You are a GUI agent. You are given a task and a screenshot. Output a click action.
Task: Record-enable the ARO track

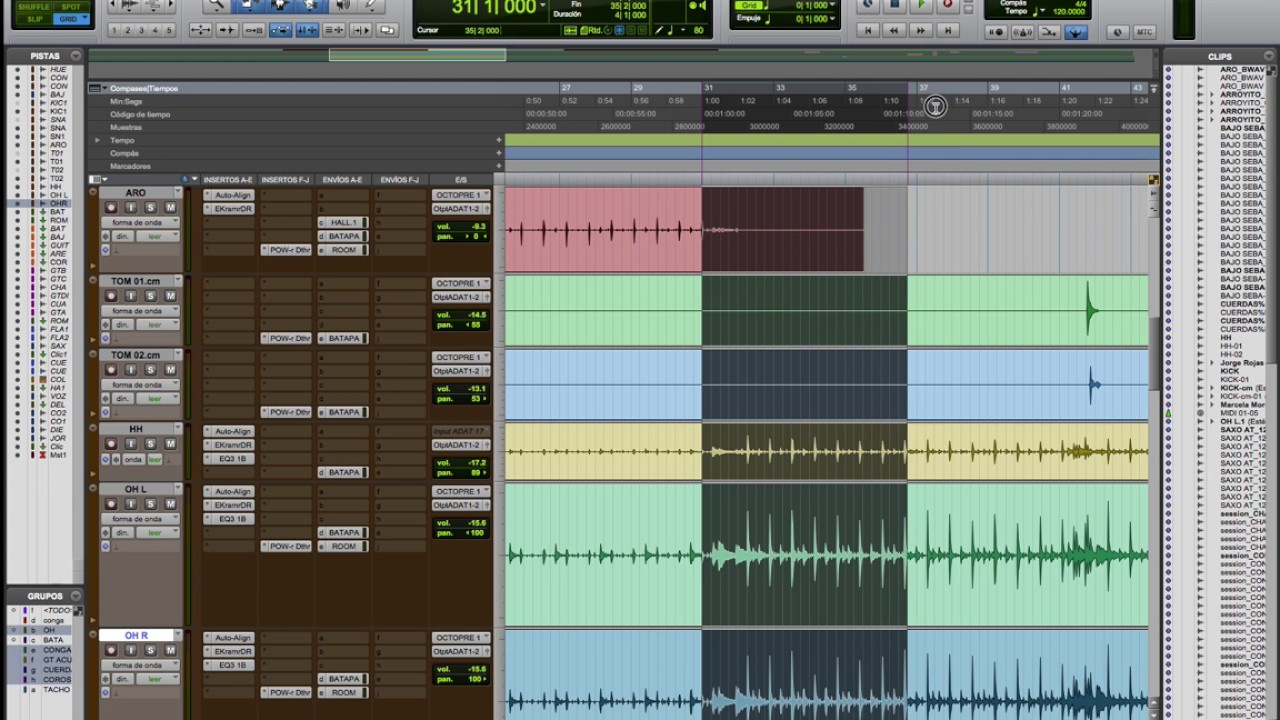[x=111, y=207]
